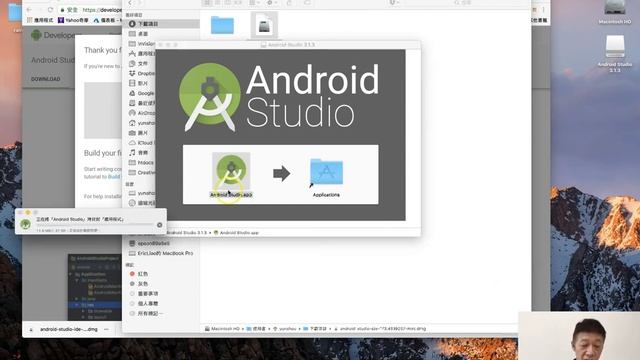Open iCloud Drive in the Finder sidebar

pos(141,143)
